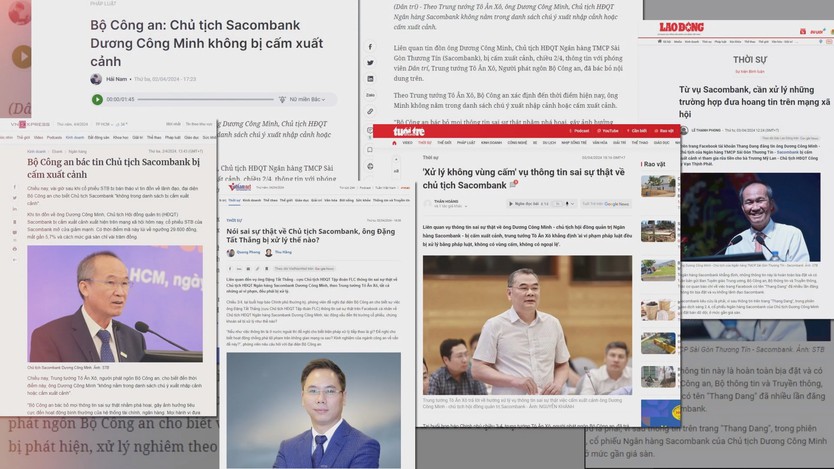The height and width of the screenshot is (469, 834).
Task: Open the VietnamNet logo
Action: click(239, 188)
